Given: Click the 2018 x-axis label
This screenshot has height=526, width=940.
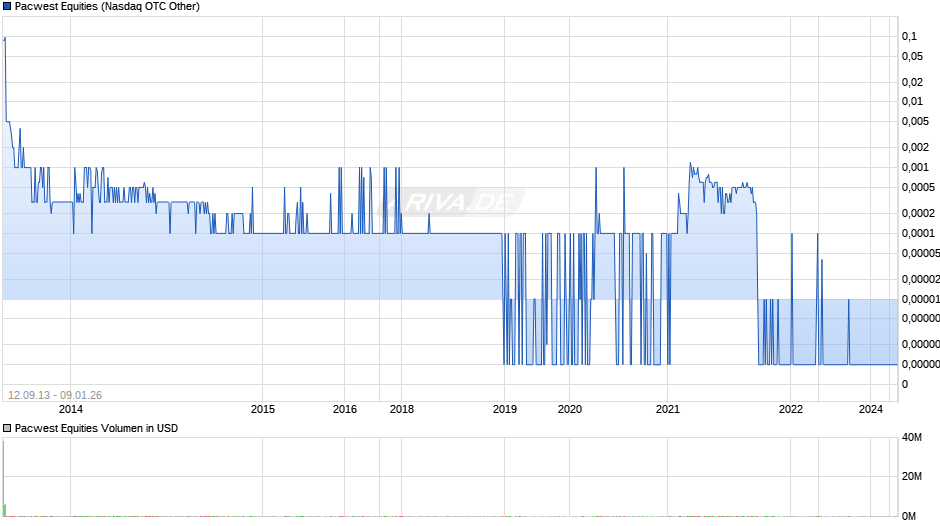Looking at the screenshot, I should (x=402, y=409).
